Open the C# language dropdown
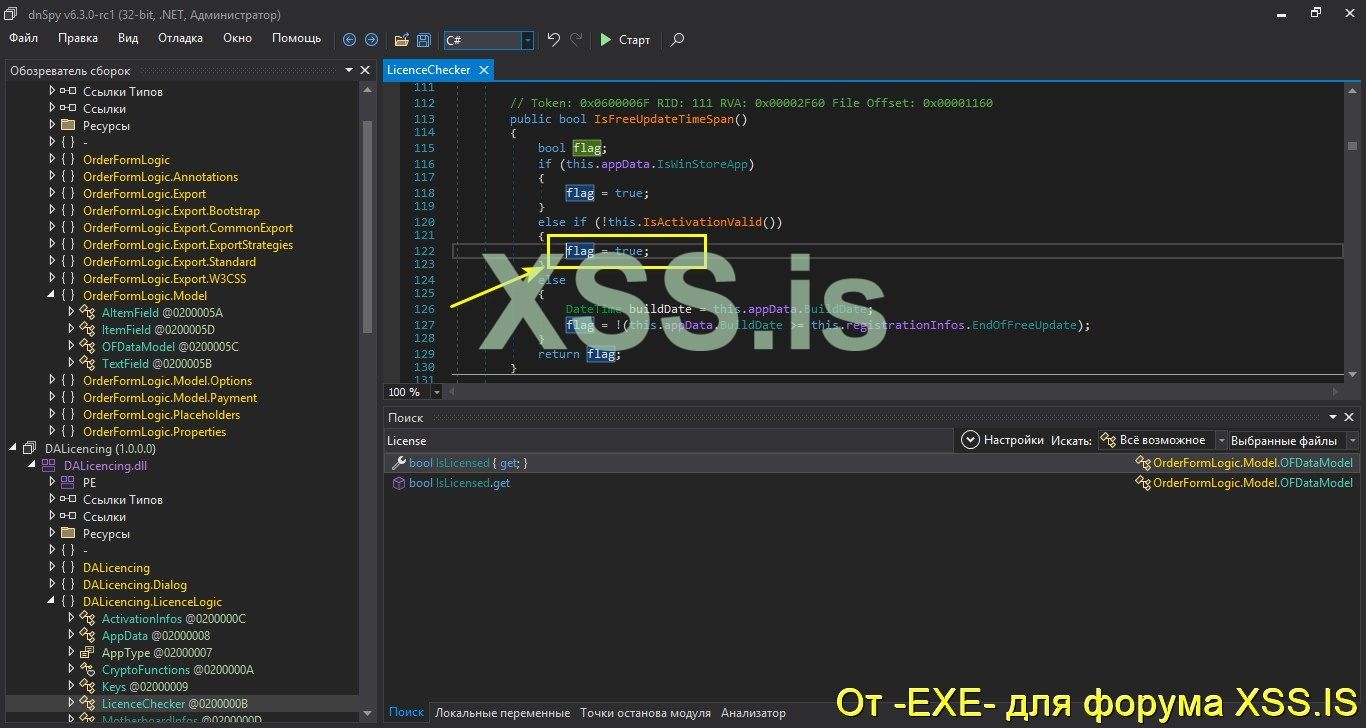 click(x=526, y=40)
